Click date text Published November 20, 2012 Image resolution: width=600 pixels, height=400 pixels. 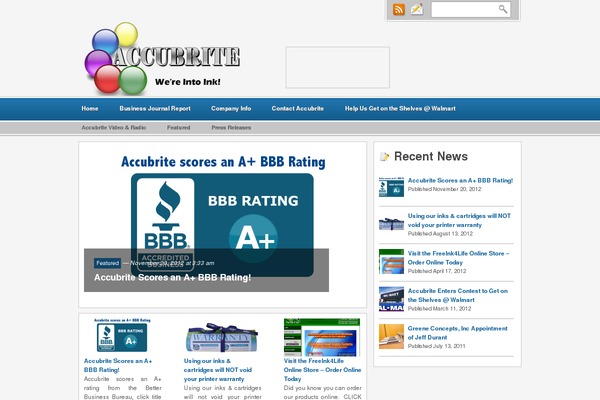coord(444,189)
